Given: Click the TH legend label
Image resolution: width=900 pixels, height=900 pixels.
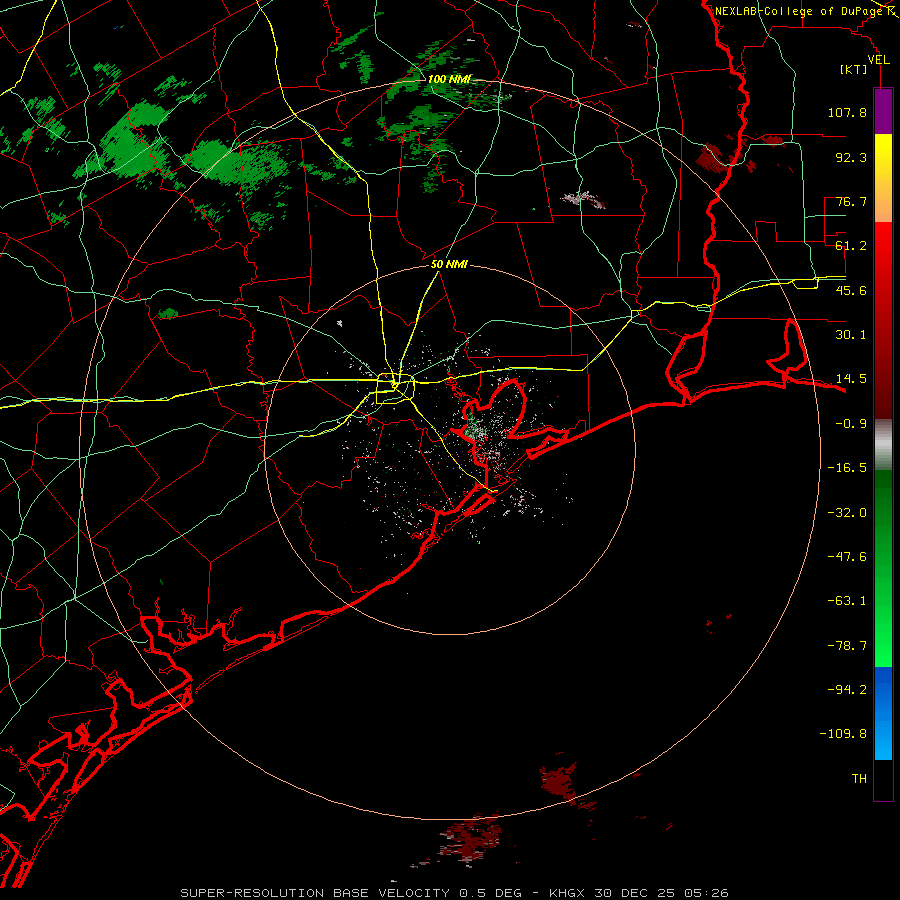Looking at the screenshot, I should [859, 779].
